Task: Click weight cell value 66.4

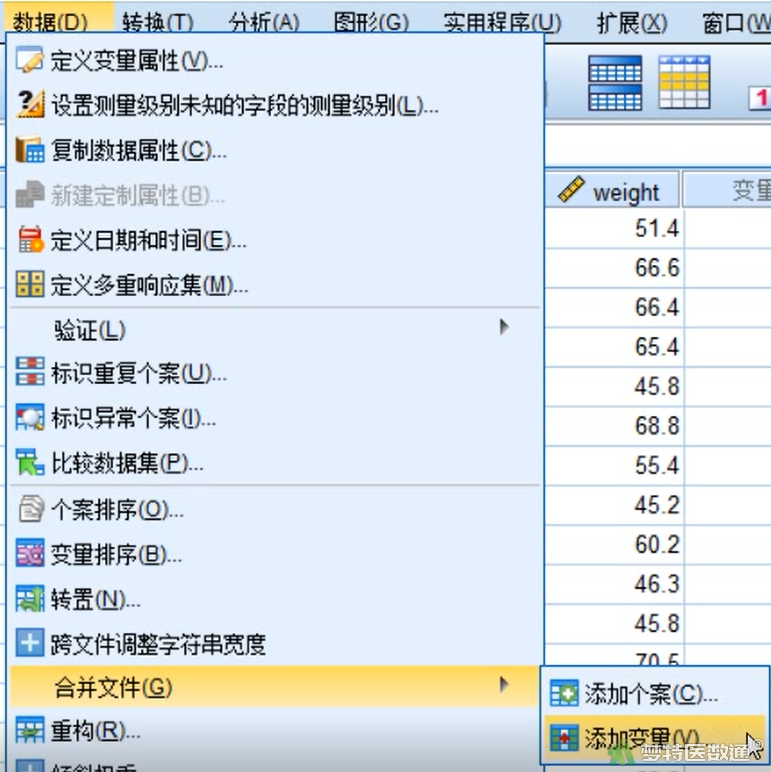Action: click(x=657, y=307)
